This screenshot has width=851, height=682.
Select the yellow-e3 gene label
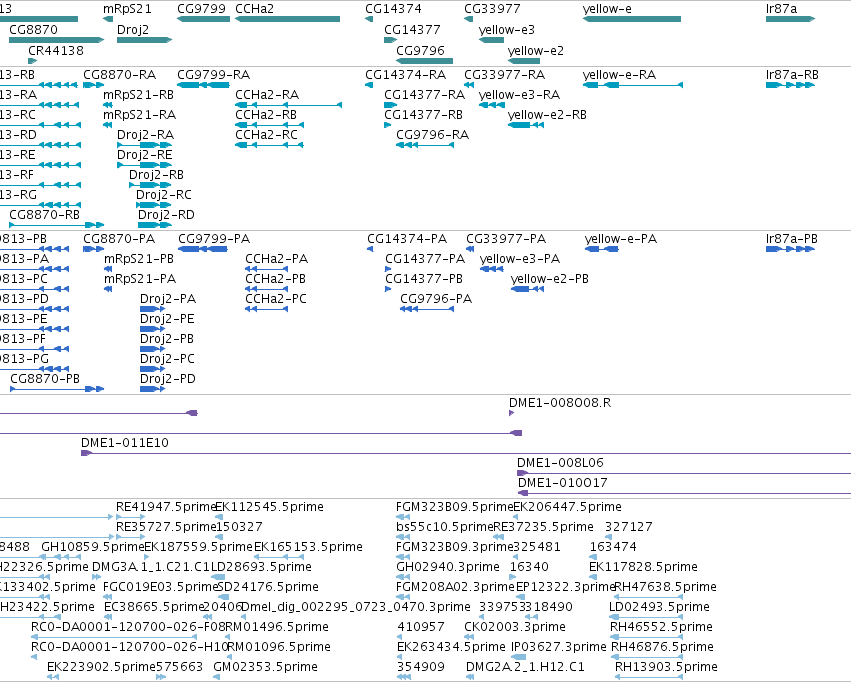pyautogui.click(x=506, y=30)
